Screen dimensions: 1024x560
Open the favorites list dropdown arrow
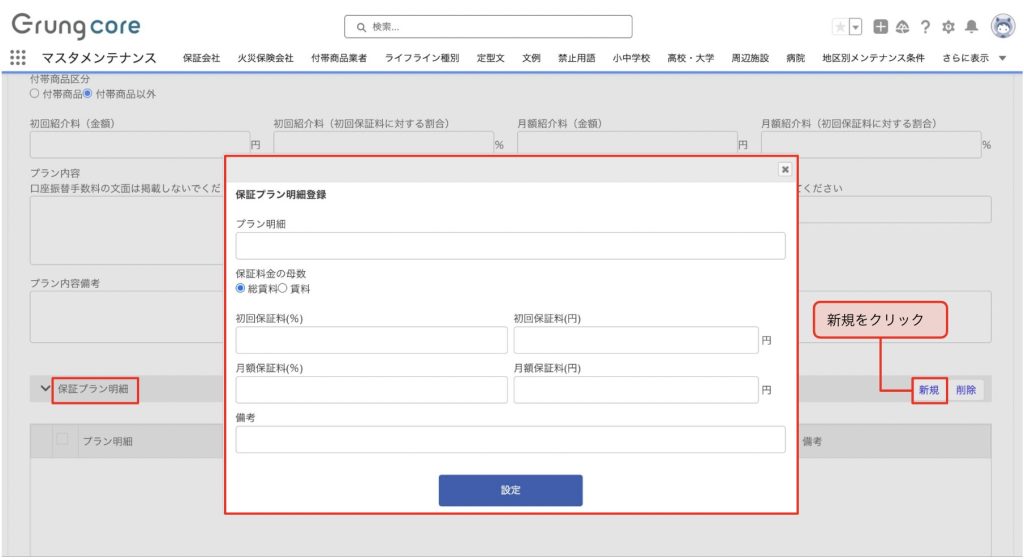856,27
